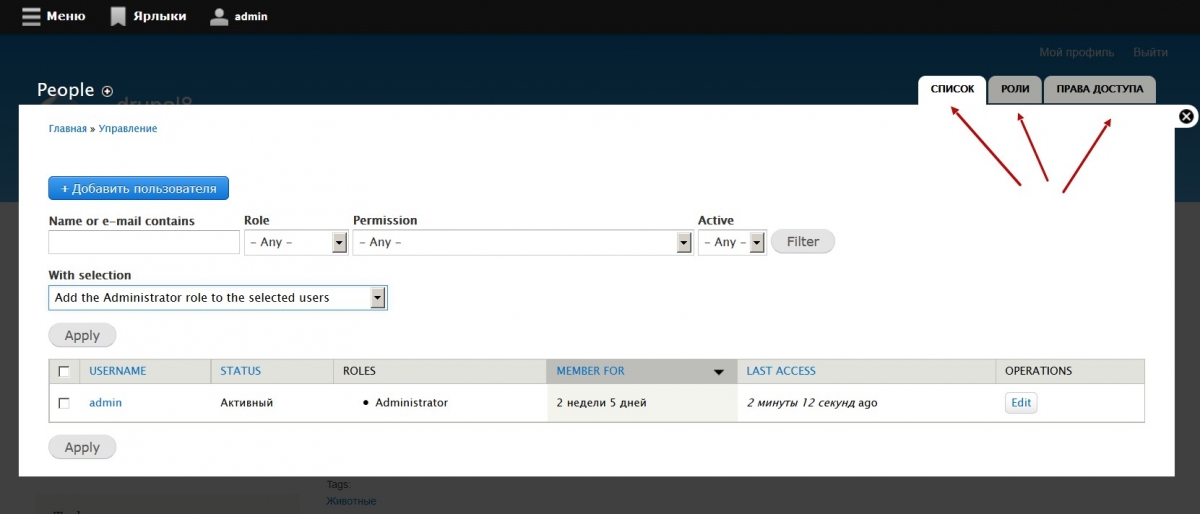This screenshot has height=514, width=1200.
Task: Click the People page title
Action: click(65, 90)
